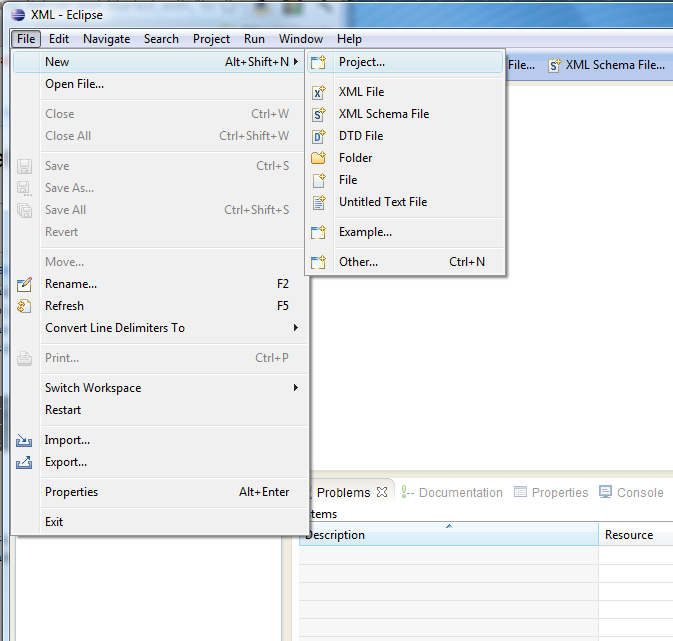This screenshot has height=641, width=673.
Task: Select XML Schema File menu entry
Action: point(405,114)
